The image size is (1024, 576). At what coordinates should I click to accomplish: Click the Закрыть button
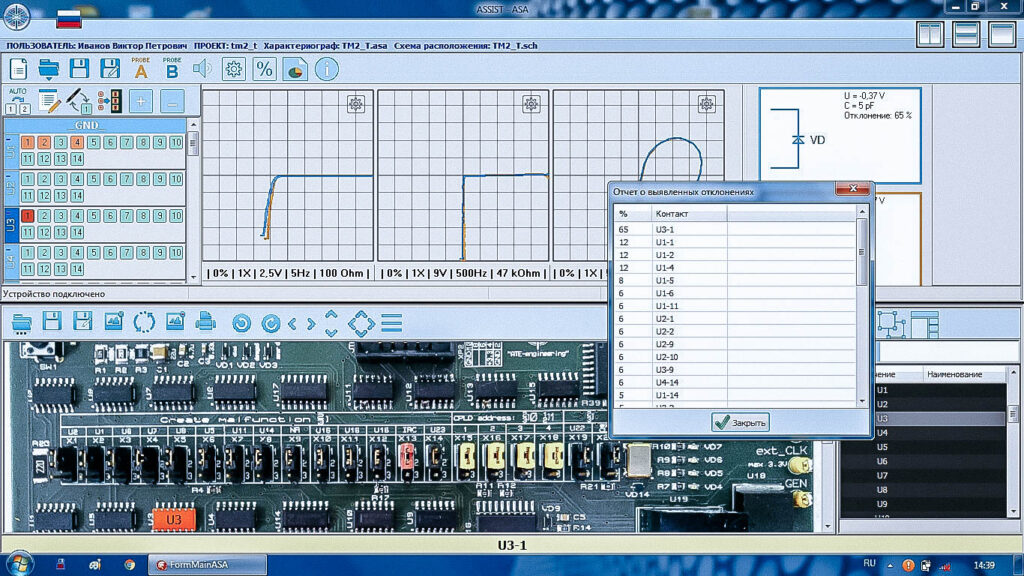(740, 422)
